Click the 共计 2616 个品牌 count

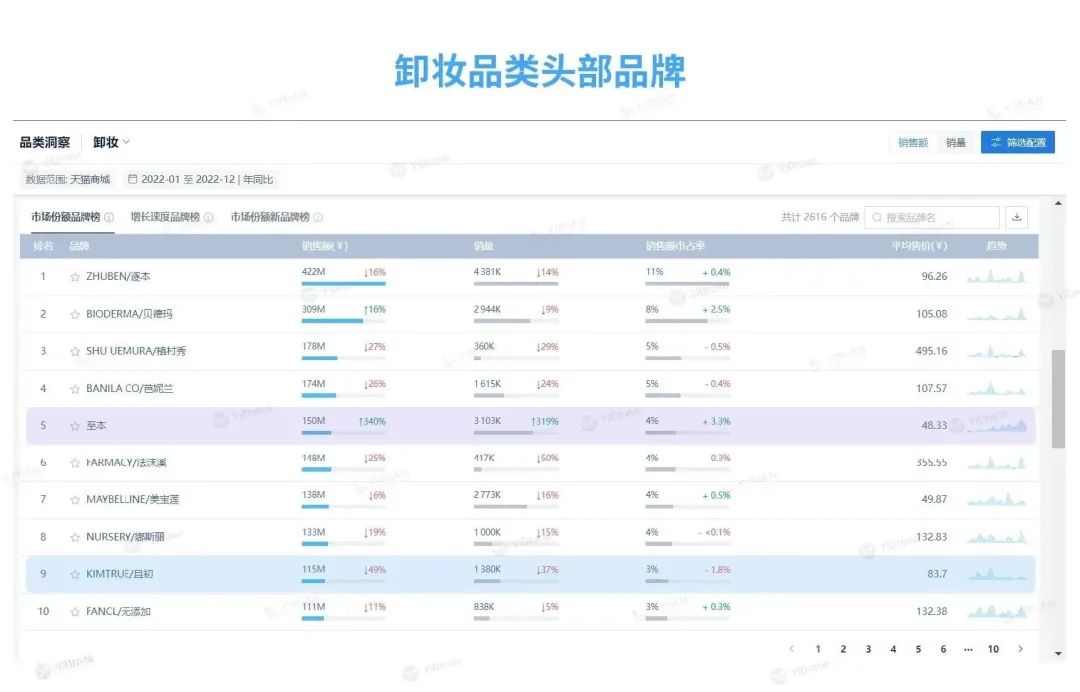[820, 218]
